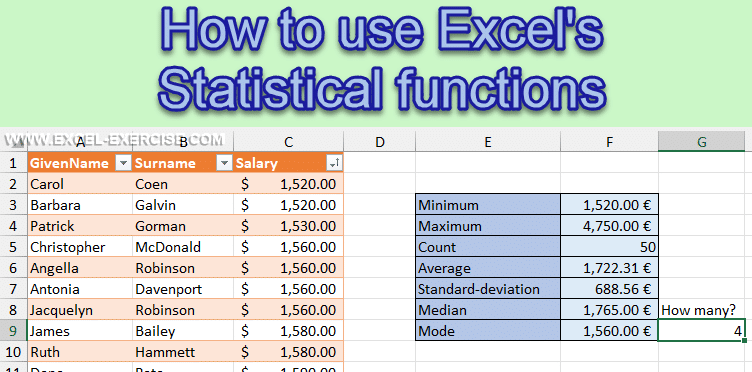Click the Mode label cell

point(488,331)
